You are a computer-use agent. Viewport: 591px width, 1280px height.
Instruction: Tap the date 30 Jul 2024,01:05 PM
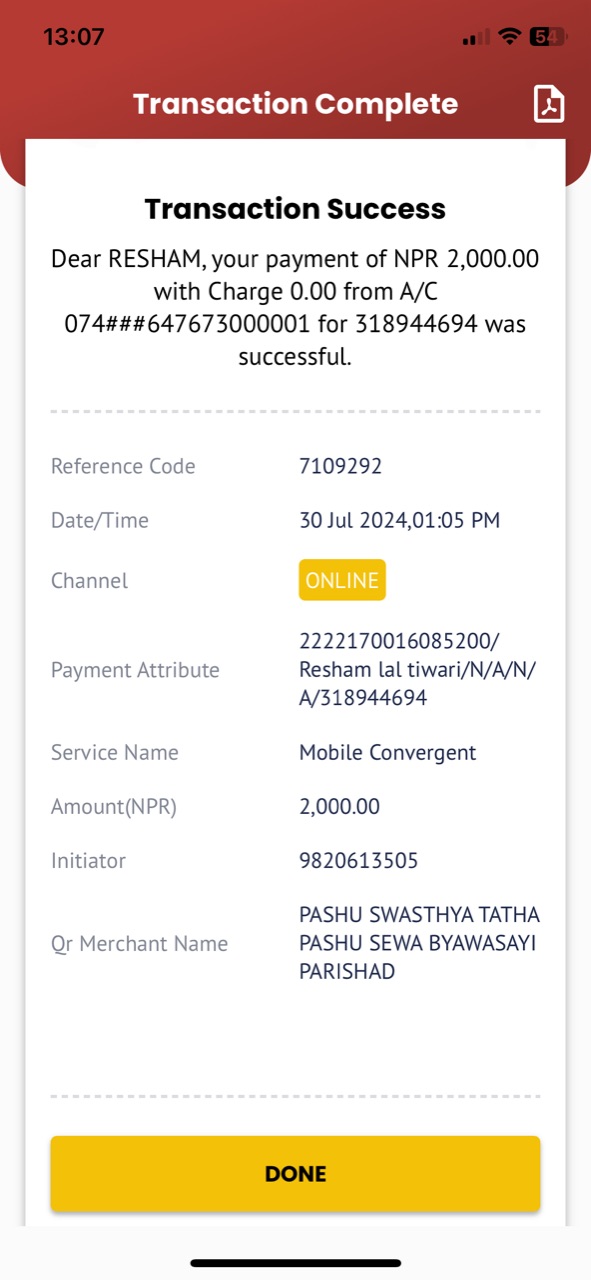(399, 520)
